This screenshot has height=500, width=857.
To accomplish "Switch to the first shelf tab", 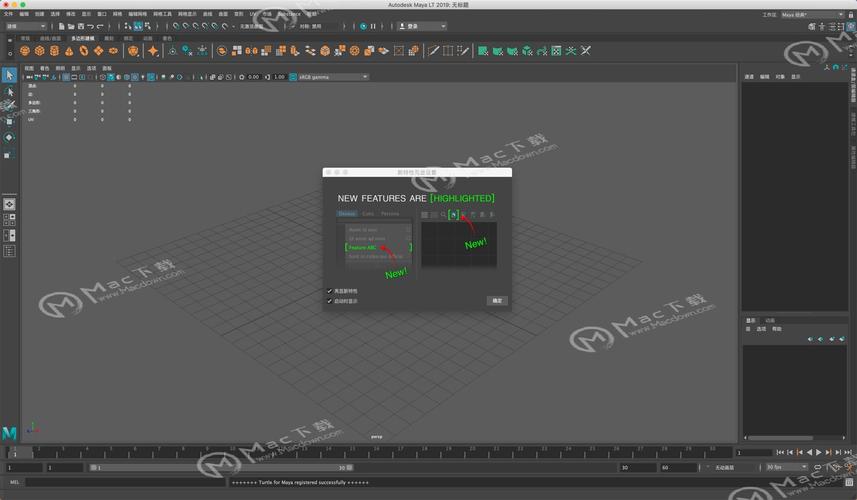I will pyautogui.click(x=25, y=38).
